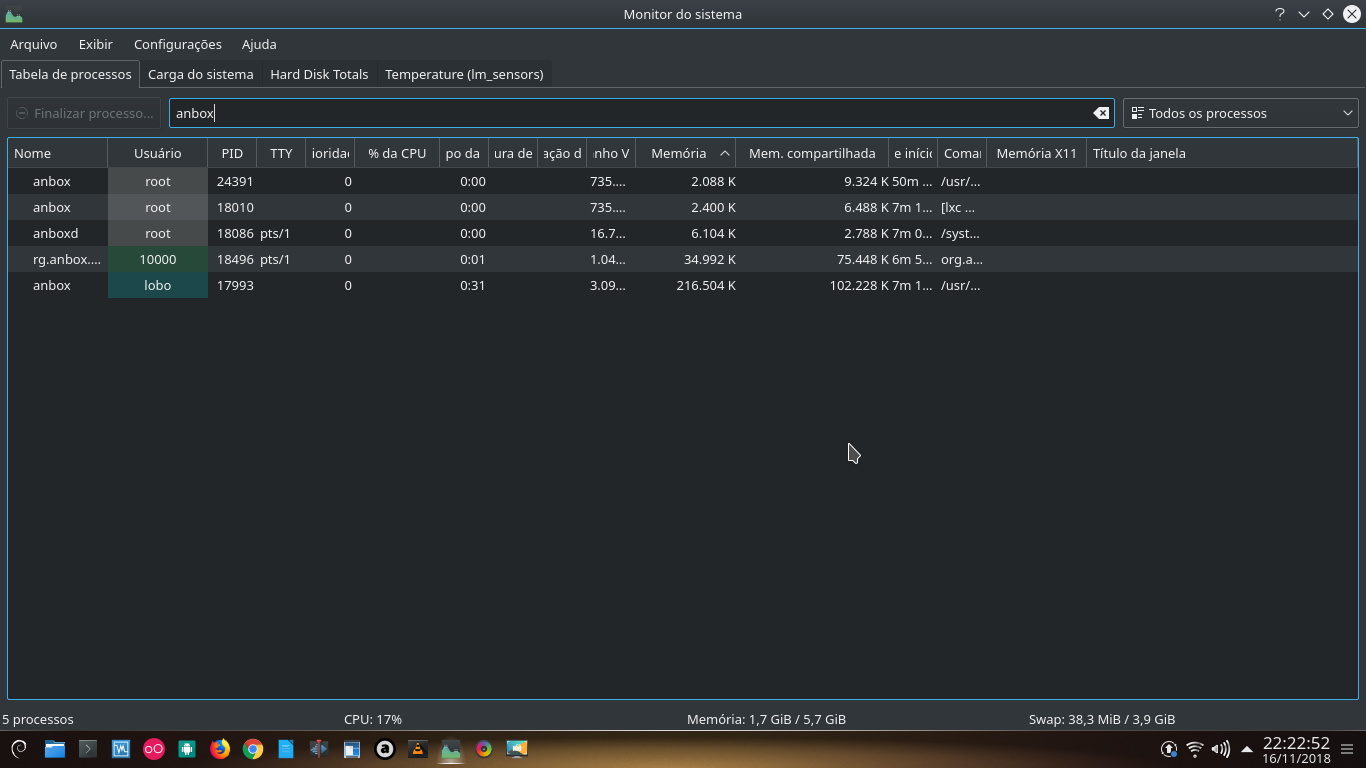The width and height of the screenshot is (1366, 768).
Task: Click the "Finalizar processo..." button
Action: tap(84, 113)
